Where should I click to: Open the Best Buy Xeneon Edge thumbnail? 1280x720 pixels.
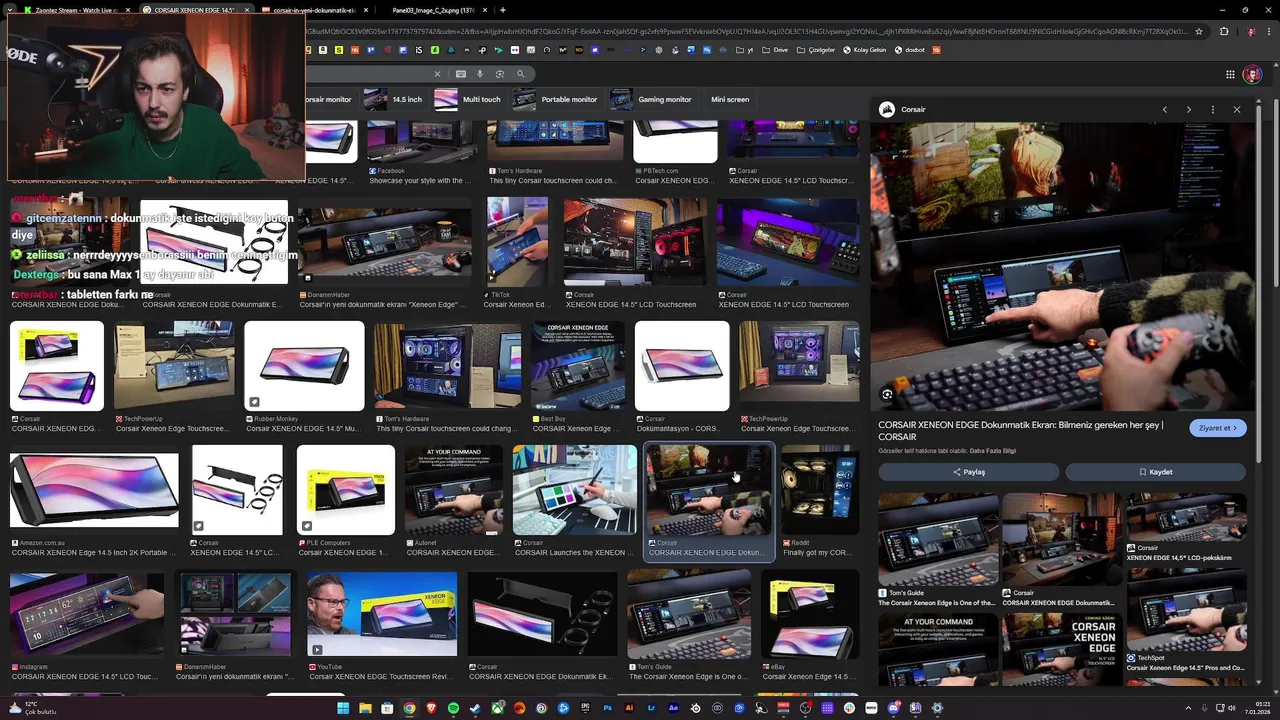pyautogui.click(x=578, y=366)
